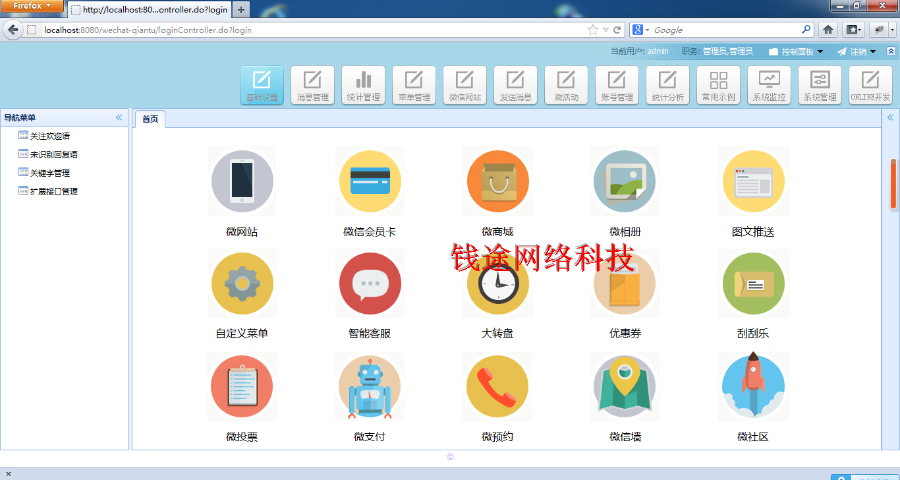Screen dimensions: 900x480
Task: Open the 微活动 toolbar module
Action: pos(566,85)
